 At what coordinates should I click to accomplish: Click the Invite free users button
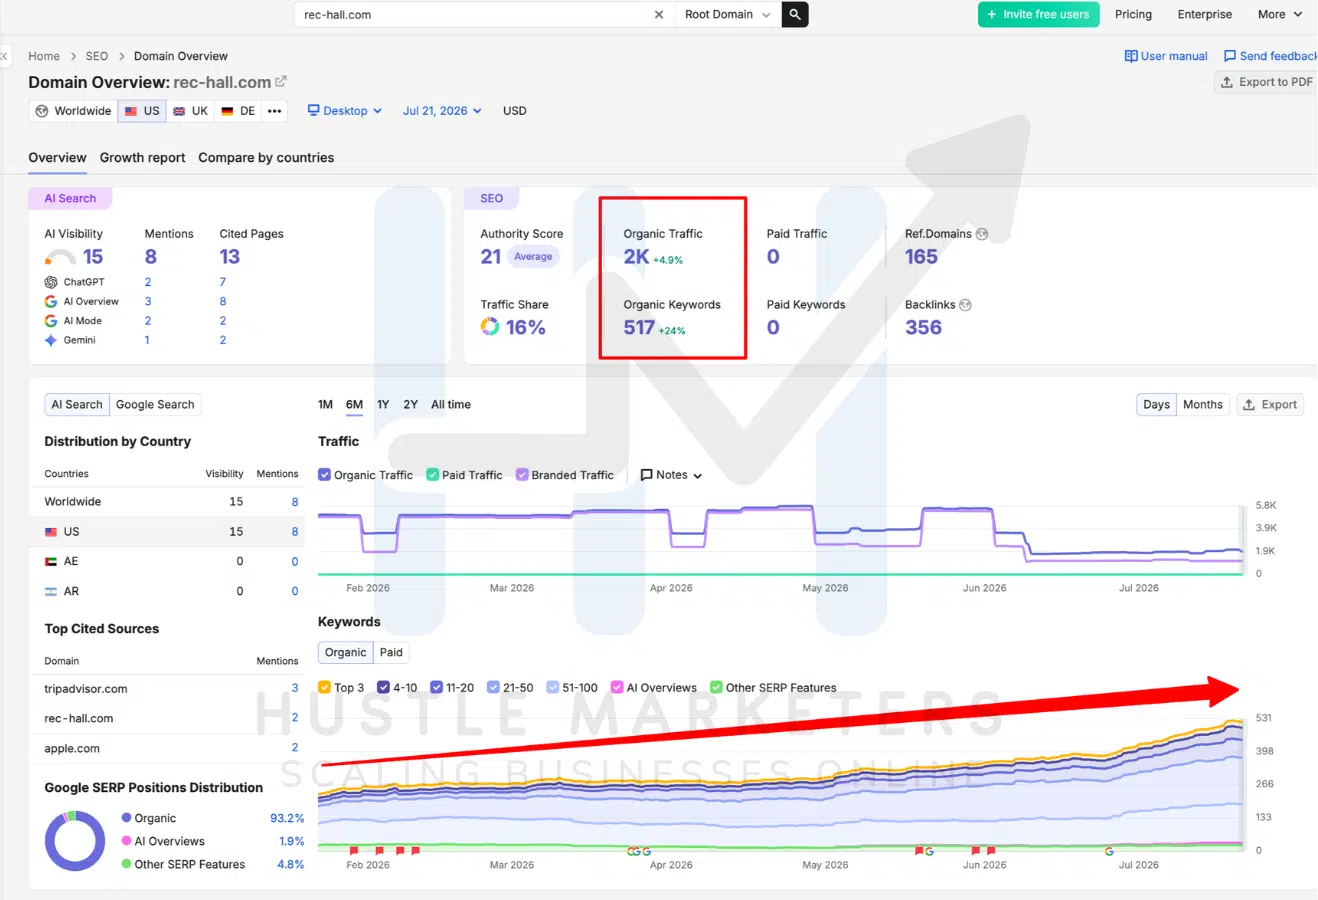pyautogui.click(x=1039, y=14)
